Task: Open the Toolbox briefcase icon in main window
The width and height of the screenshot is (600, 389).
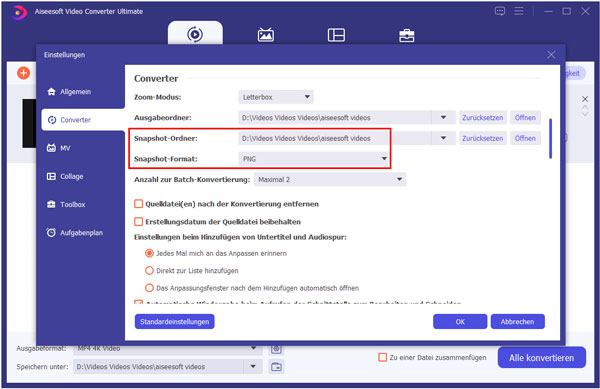Action: 406,35
